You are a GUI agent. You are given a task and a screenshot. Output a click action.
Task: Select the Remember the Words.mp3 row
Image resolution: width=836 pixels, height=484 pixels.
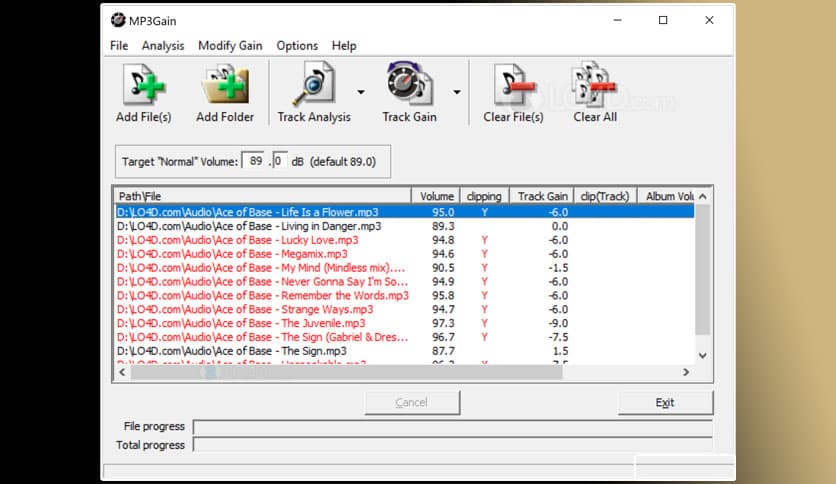point(405,295)
